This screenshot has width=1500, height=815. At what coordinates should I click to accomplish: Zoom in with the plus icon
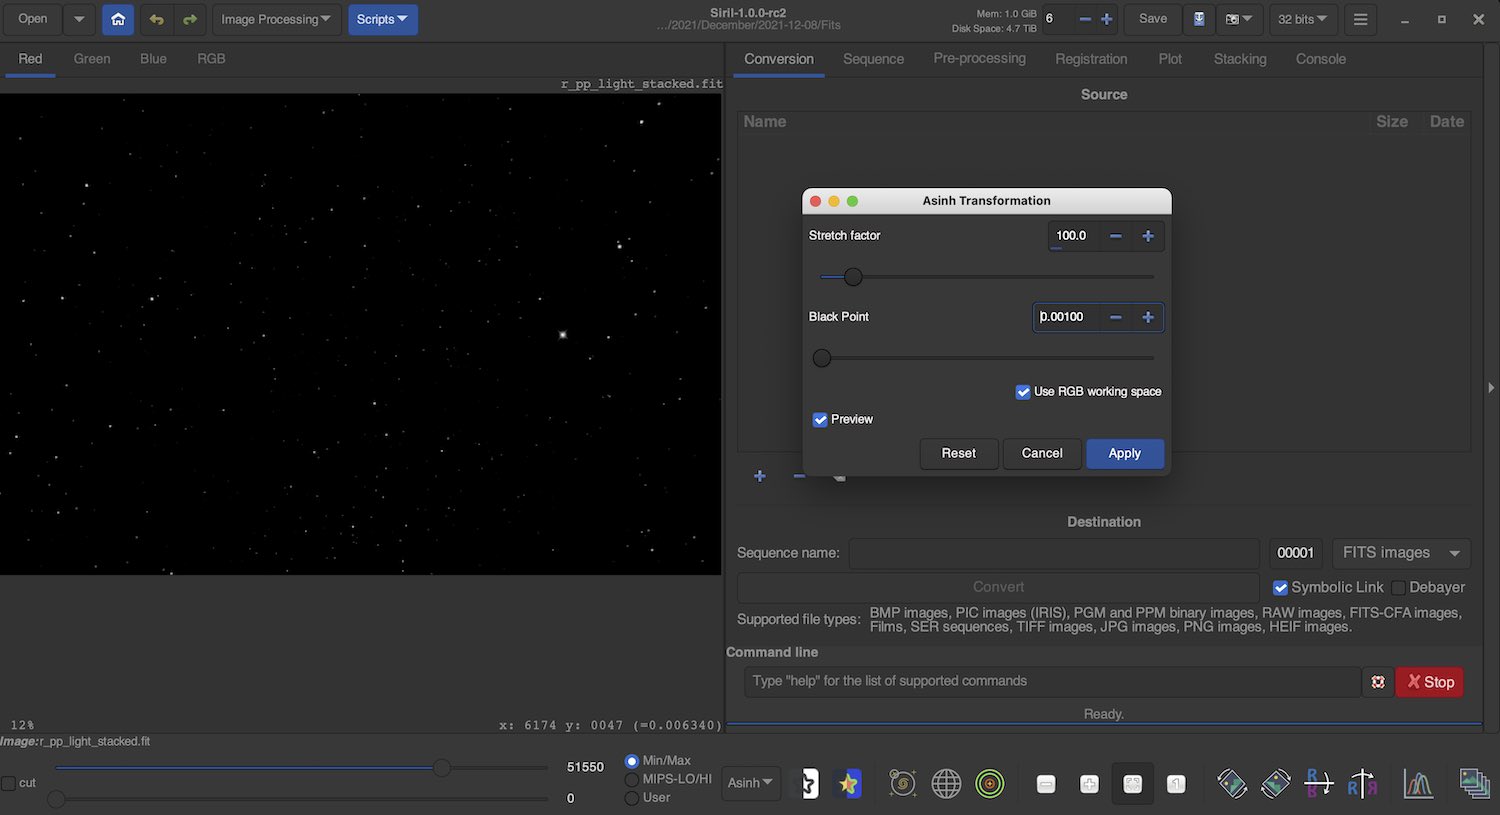1089,784
